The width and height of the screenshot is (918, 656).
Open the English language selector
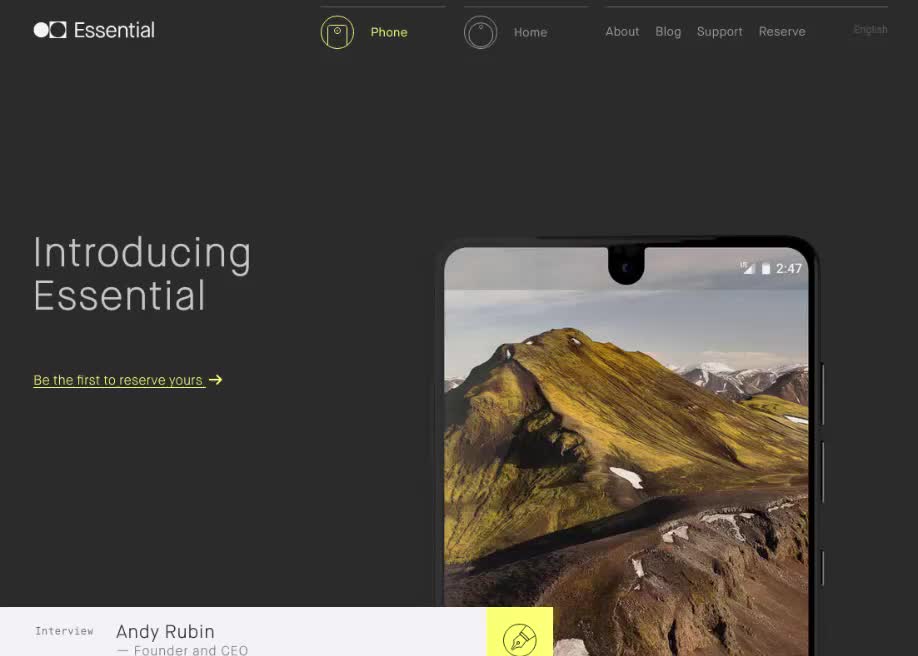(x=871, y=29)
